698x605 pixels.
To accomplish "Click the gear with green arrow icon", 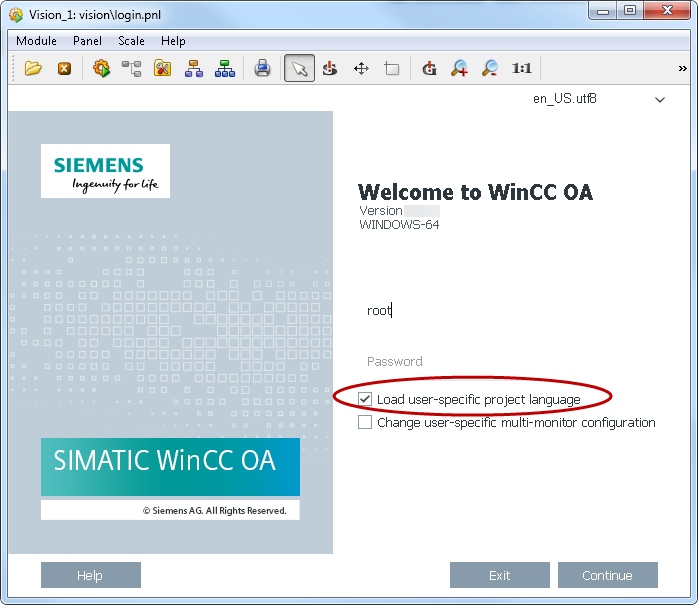I will [x=101, y=68].
